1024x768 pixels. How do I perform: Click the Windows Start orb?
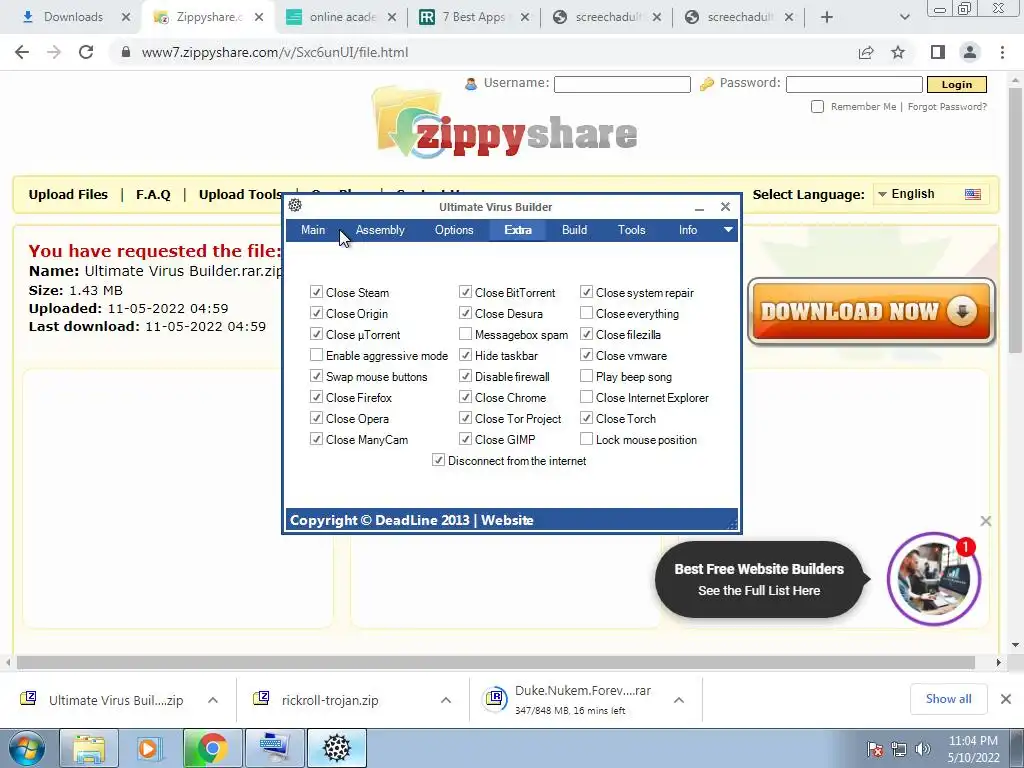tap(27, 748)
